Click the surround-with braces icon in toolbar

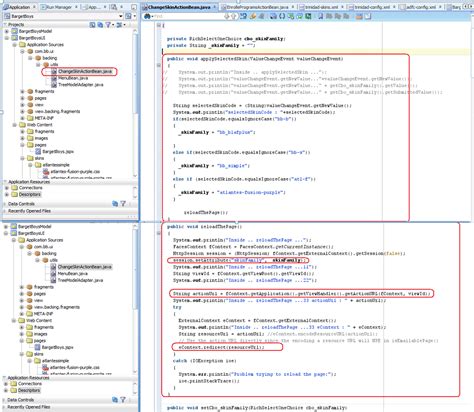(282, 16)
